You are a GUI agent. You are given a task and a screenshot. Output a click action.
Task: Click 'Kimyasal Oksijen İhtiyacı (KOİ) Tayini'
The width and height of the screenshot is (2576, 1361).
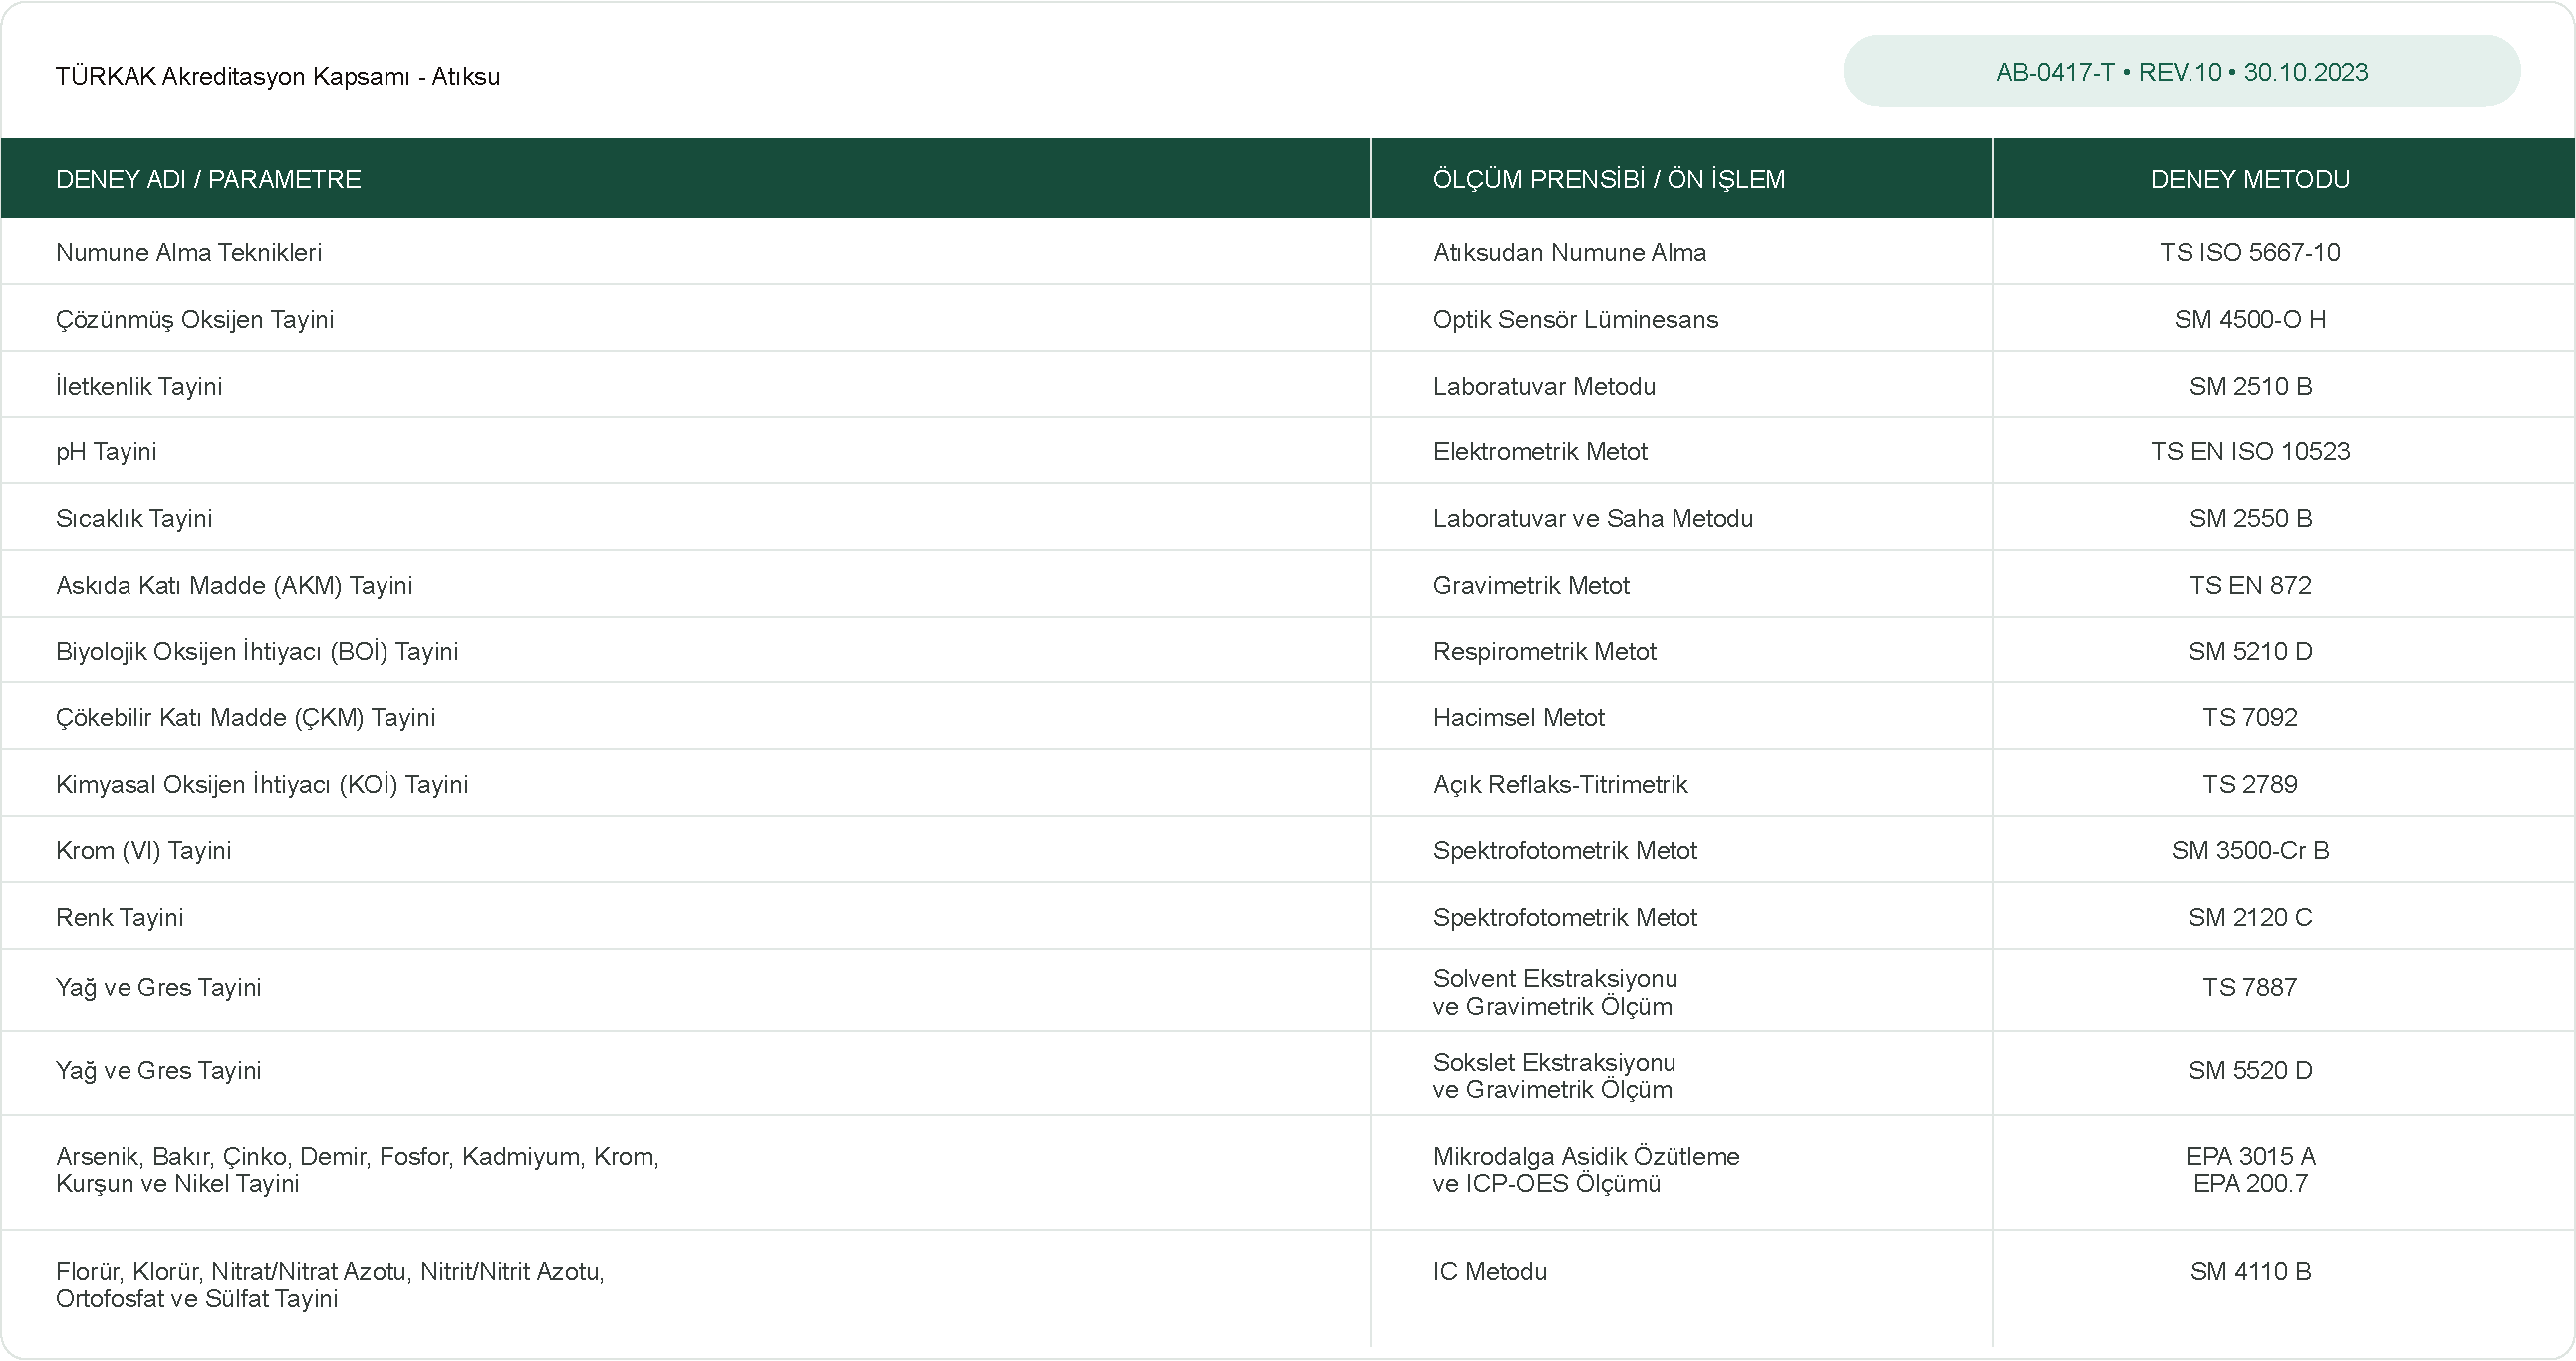click(262, 784)
